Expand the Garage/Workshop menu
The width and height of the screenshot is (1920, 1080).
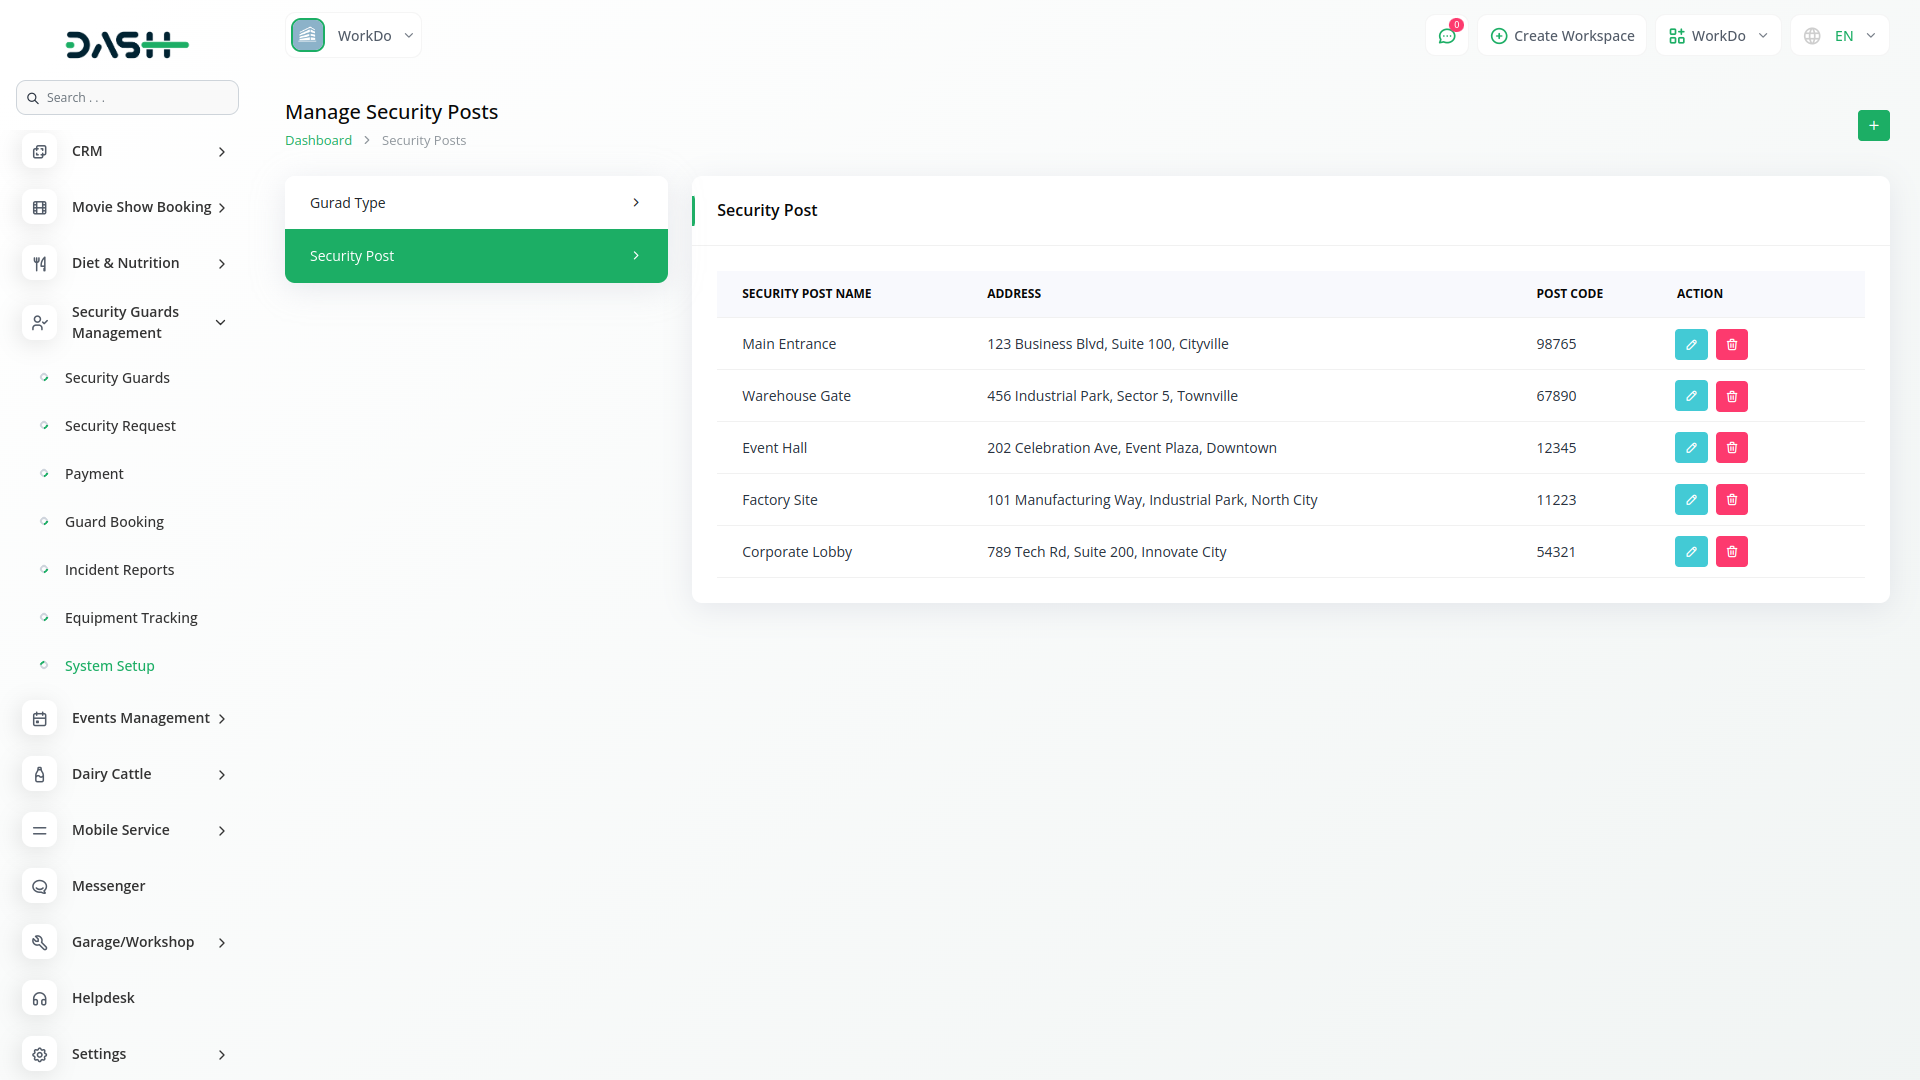tap(221, 942)
